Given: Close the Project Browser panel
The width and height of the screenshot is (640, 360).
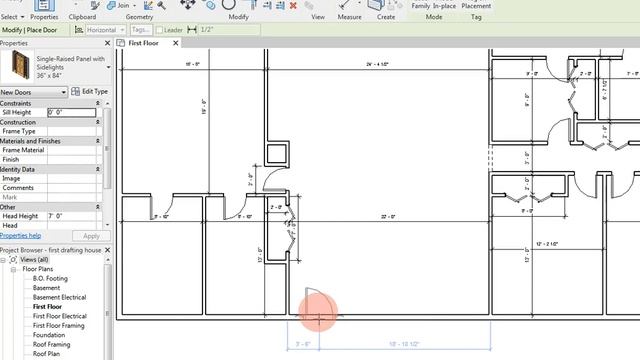Looking at the screenshot, I should click(x=107, y=250).
